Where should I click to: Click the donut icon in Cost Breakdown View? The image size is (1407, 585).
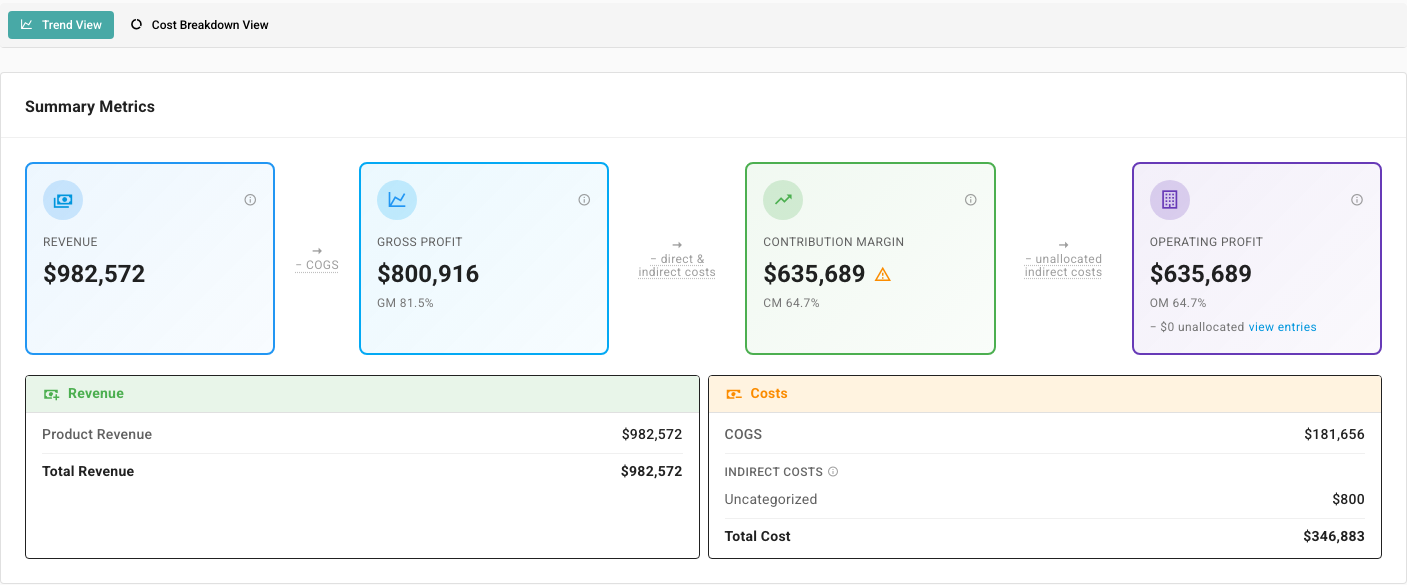coord(137,25)
